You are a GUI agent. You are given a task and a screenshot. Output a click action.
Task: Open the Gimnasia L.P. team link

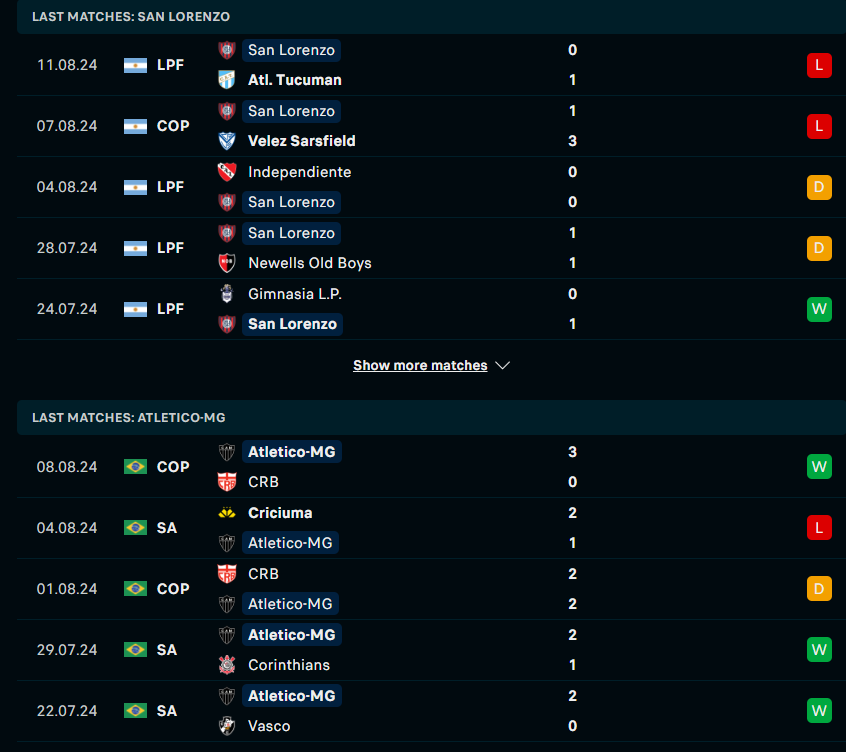[x=295, y=294]
